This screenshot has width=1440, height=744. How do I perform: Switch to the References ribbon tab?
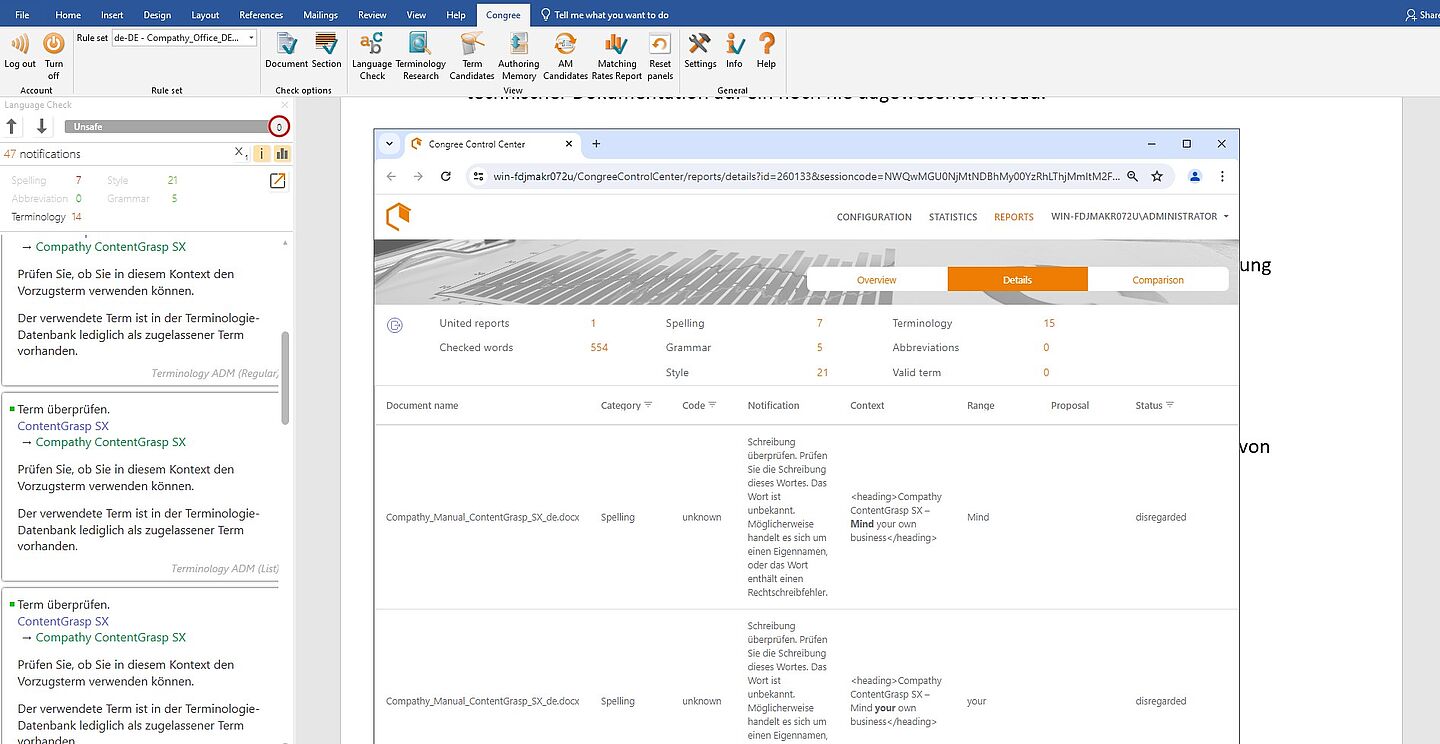click(261, 15)
